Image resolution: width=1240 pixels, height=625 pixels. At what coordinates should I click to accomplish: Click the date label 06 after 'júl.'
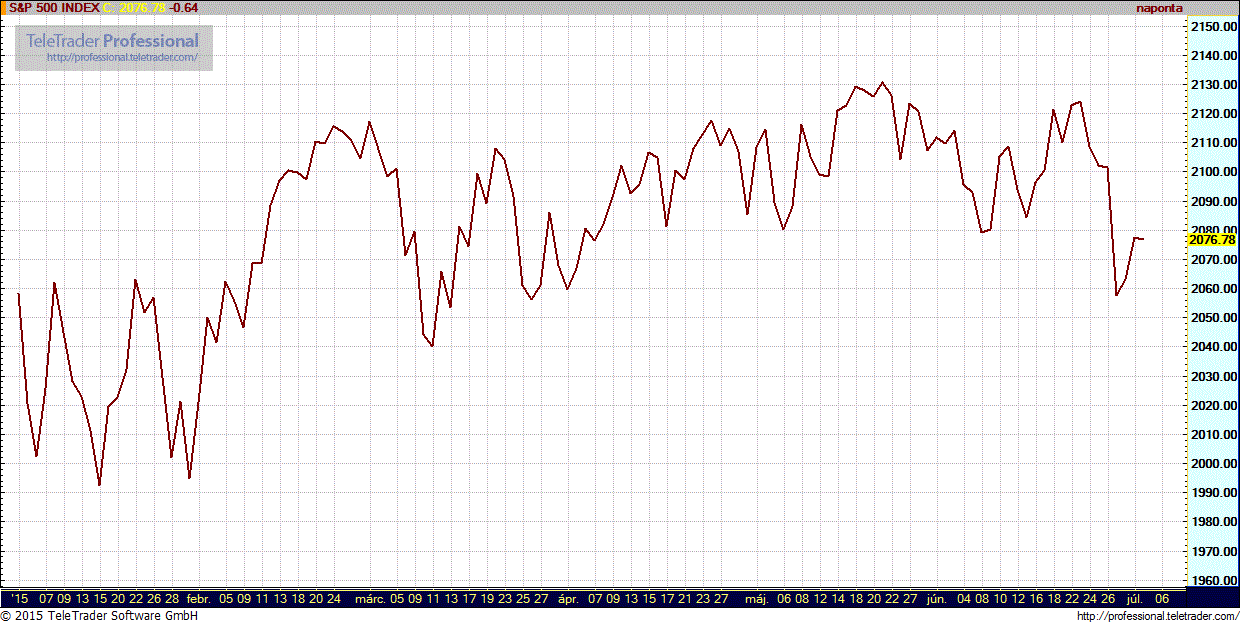(x=1162, y=599)
